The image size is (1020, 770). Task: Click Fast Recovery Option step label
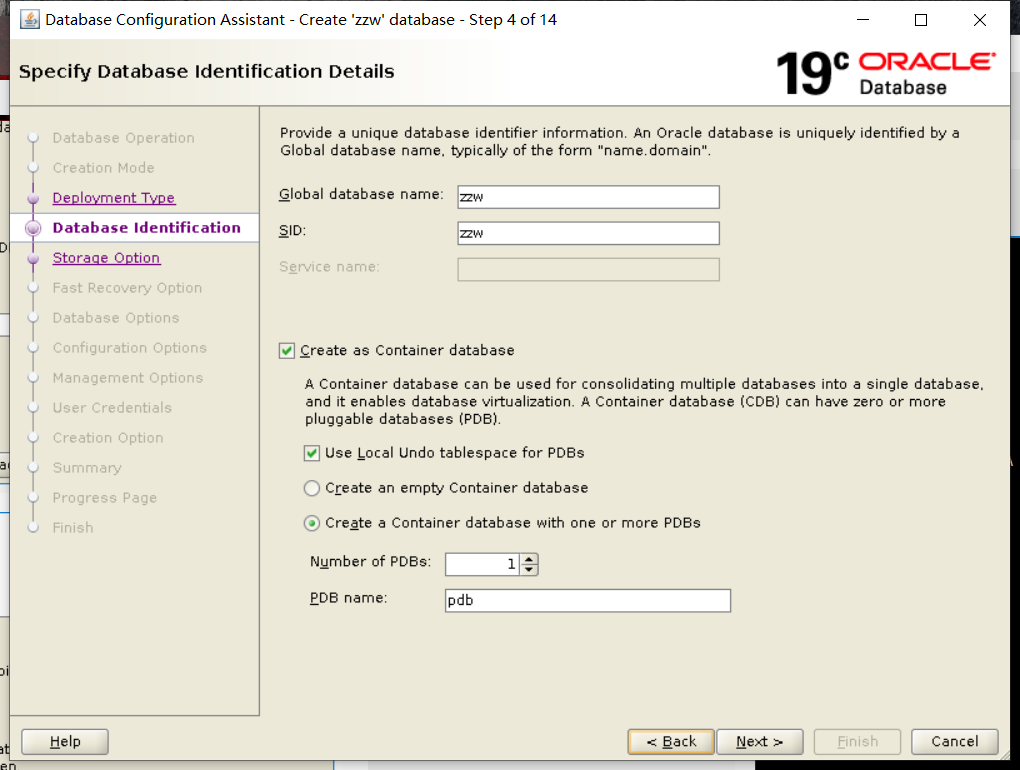click(128, 287)
